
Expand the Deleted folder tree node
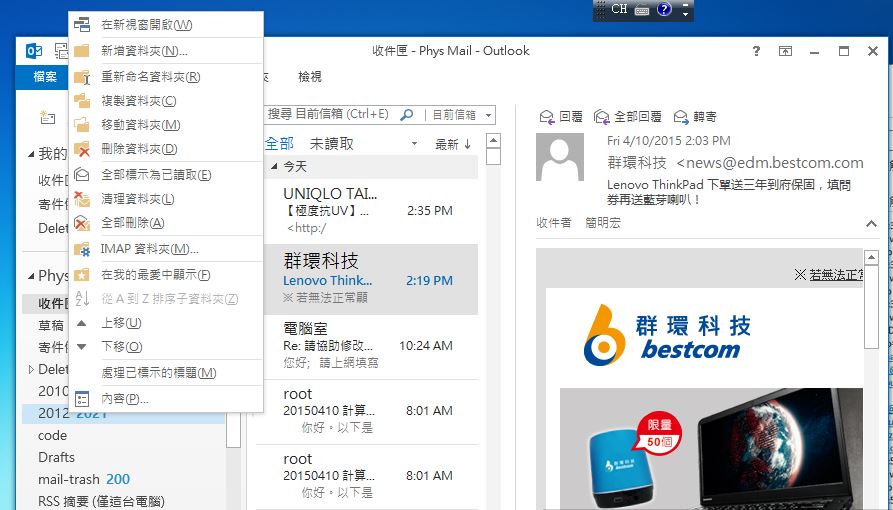pyautogui.click(x=31, y=369)
